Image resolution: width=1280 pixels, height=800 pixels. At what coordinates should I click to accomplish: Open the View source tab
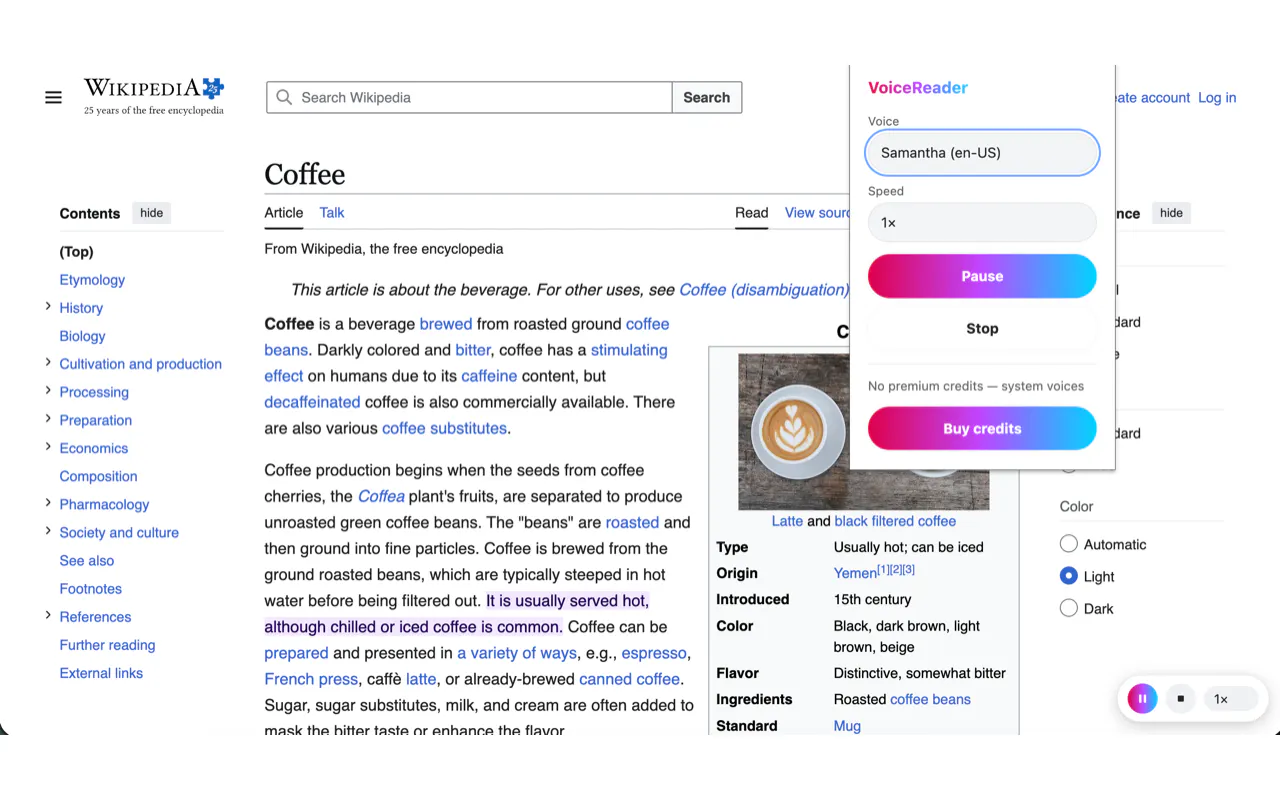[817, 212]
